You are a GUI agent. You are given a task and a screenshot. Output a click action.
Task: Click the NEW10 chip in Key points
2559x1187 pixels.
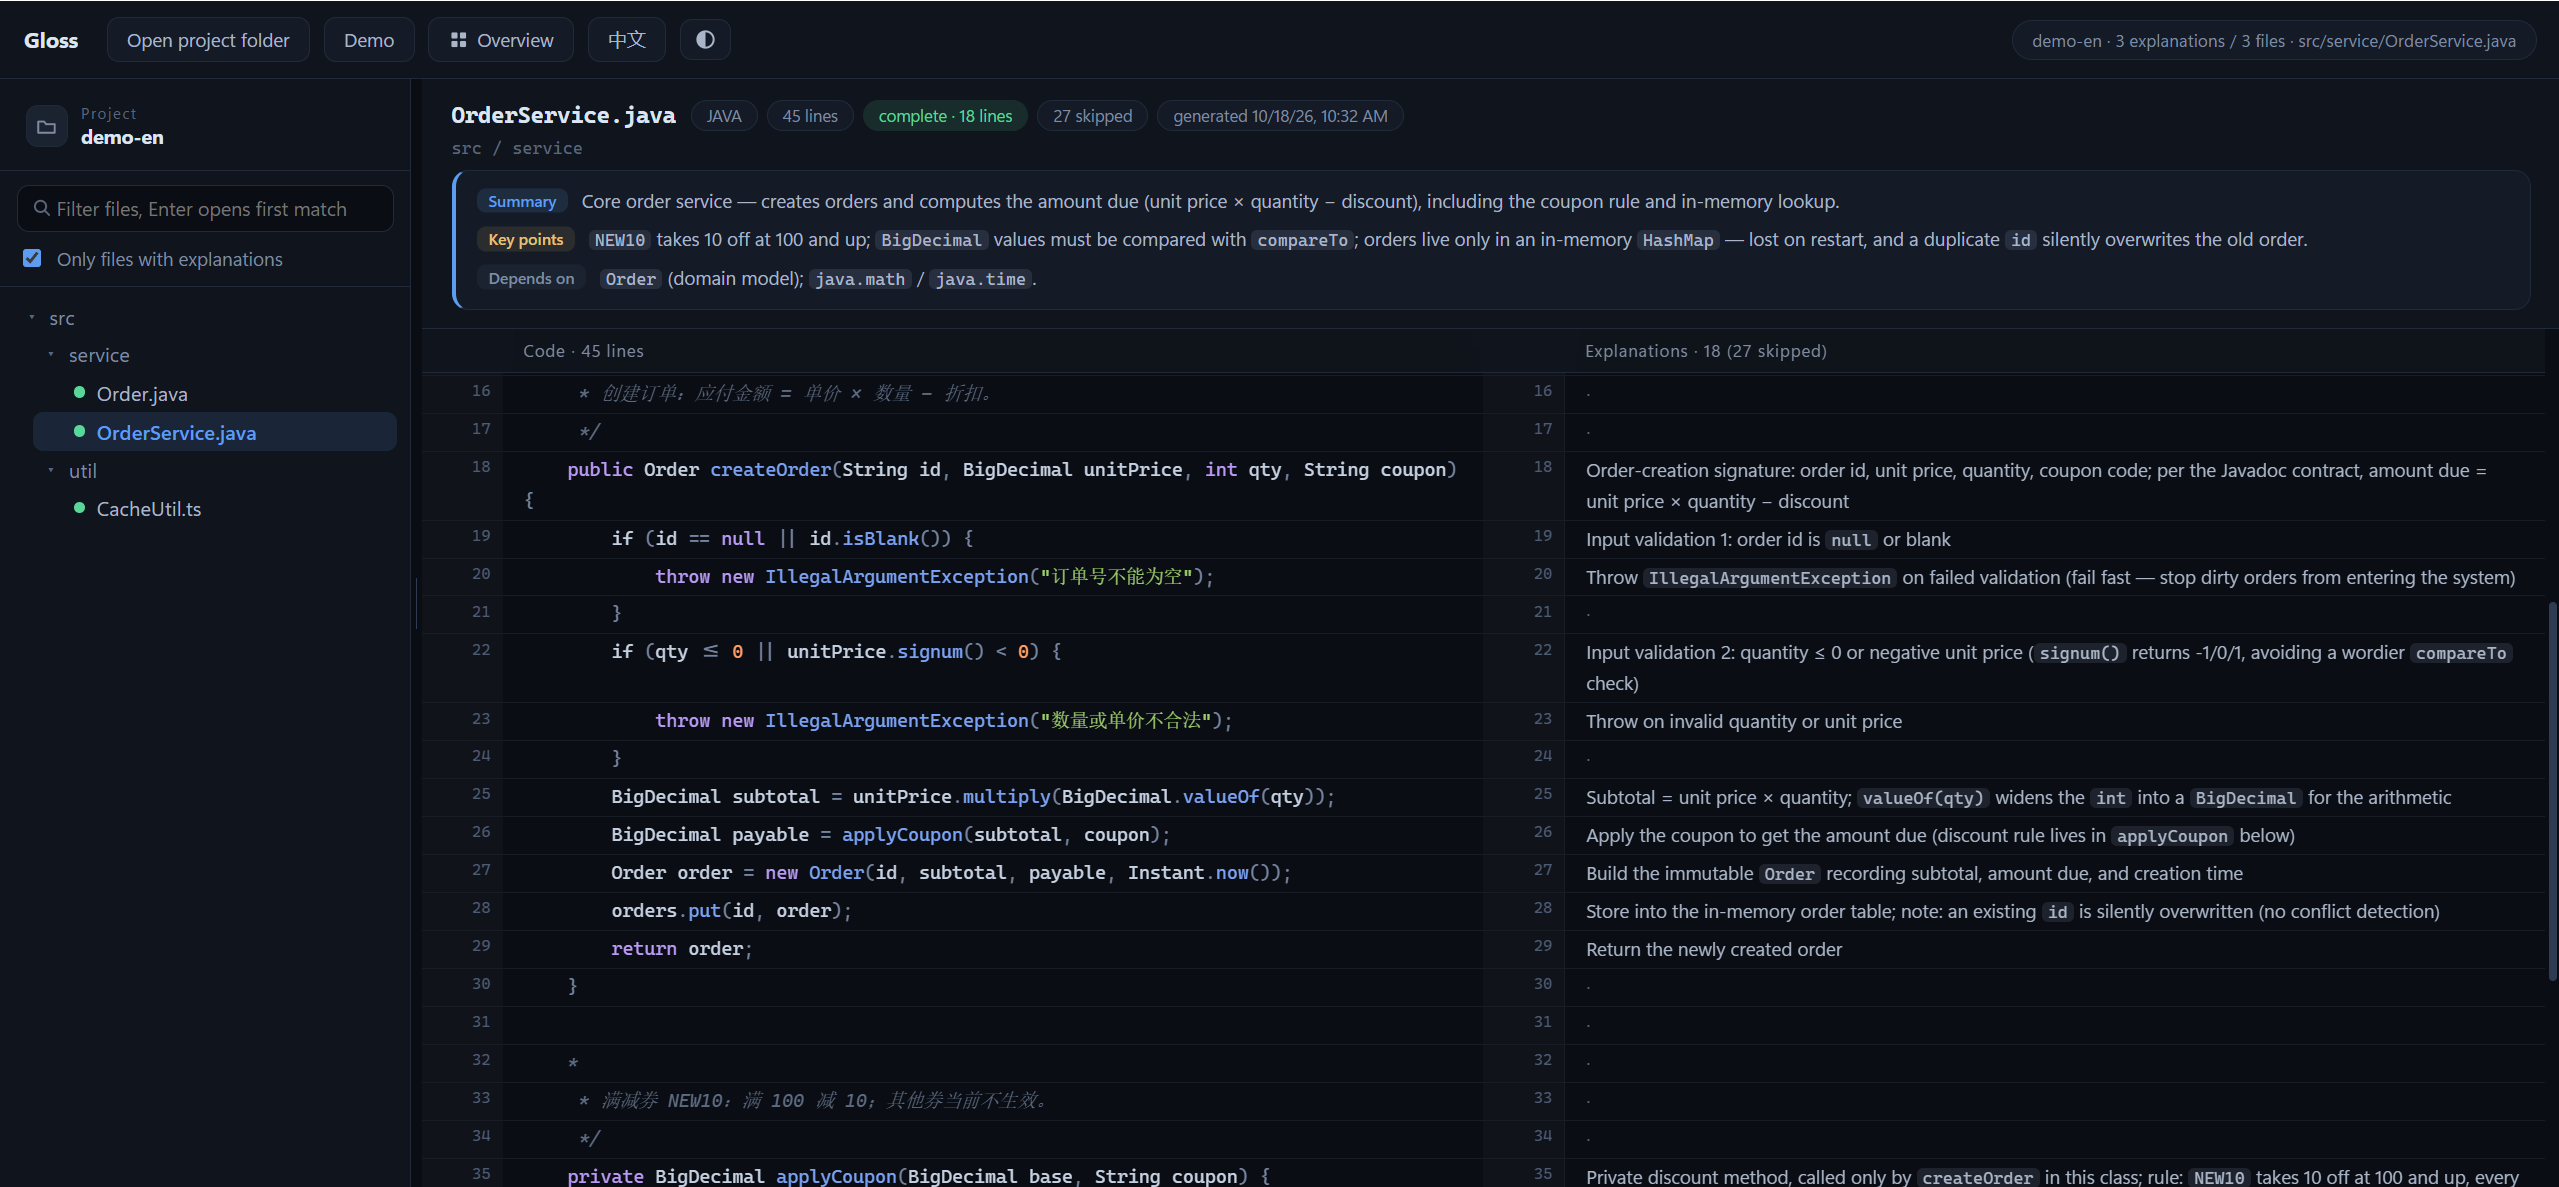pyautogui.click(x=620, y=240)
